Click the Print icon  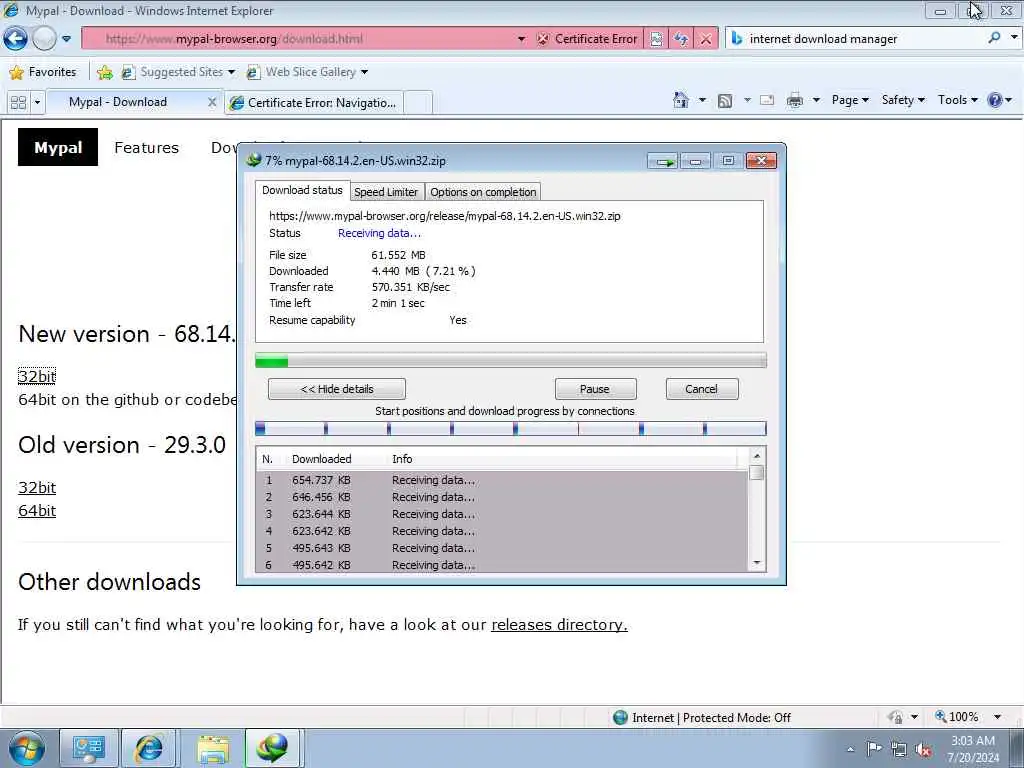pyautogui.click(x=795, y=101)
